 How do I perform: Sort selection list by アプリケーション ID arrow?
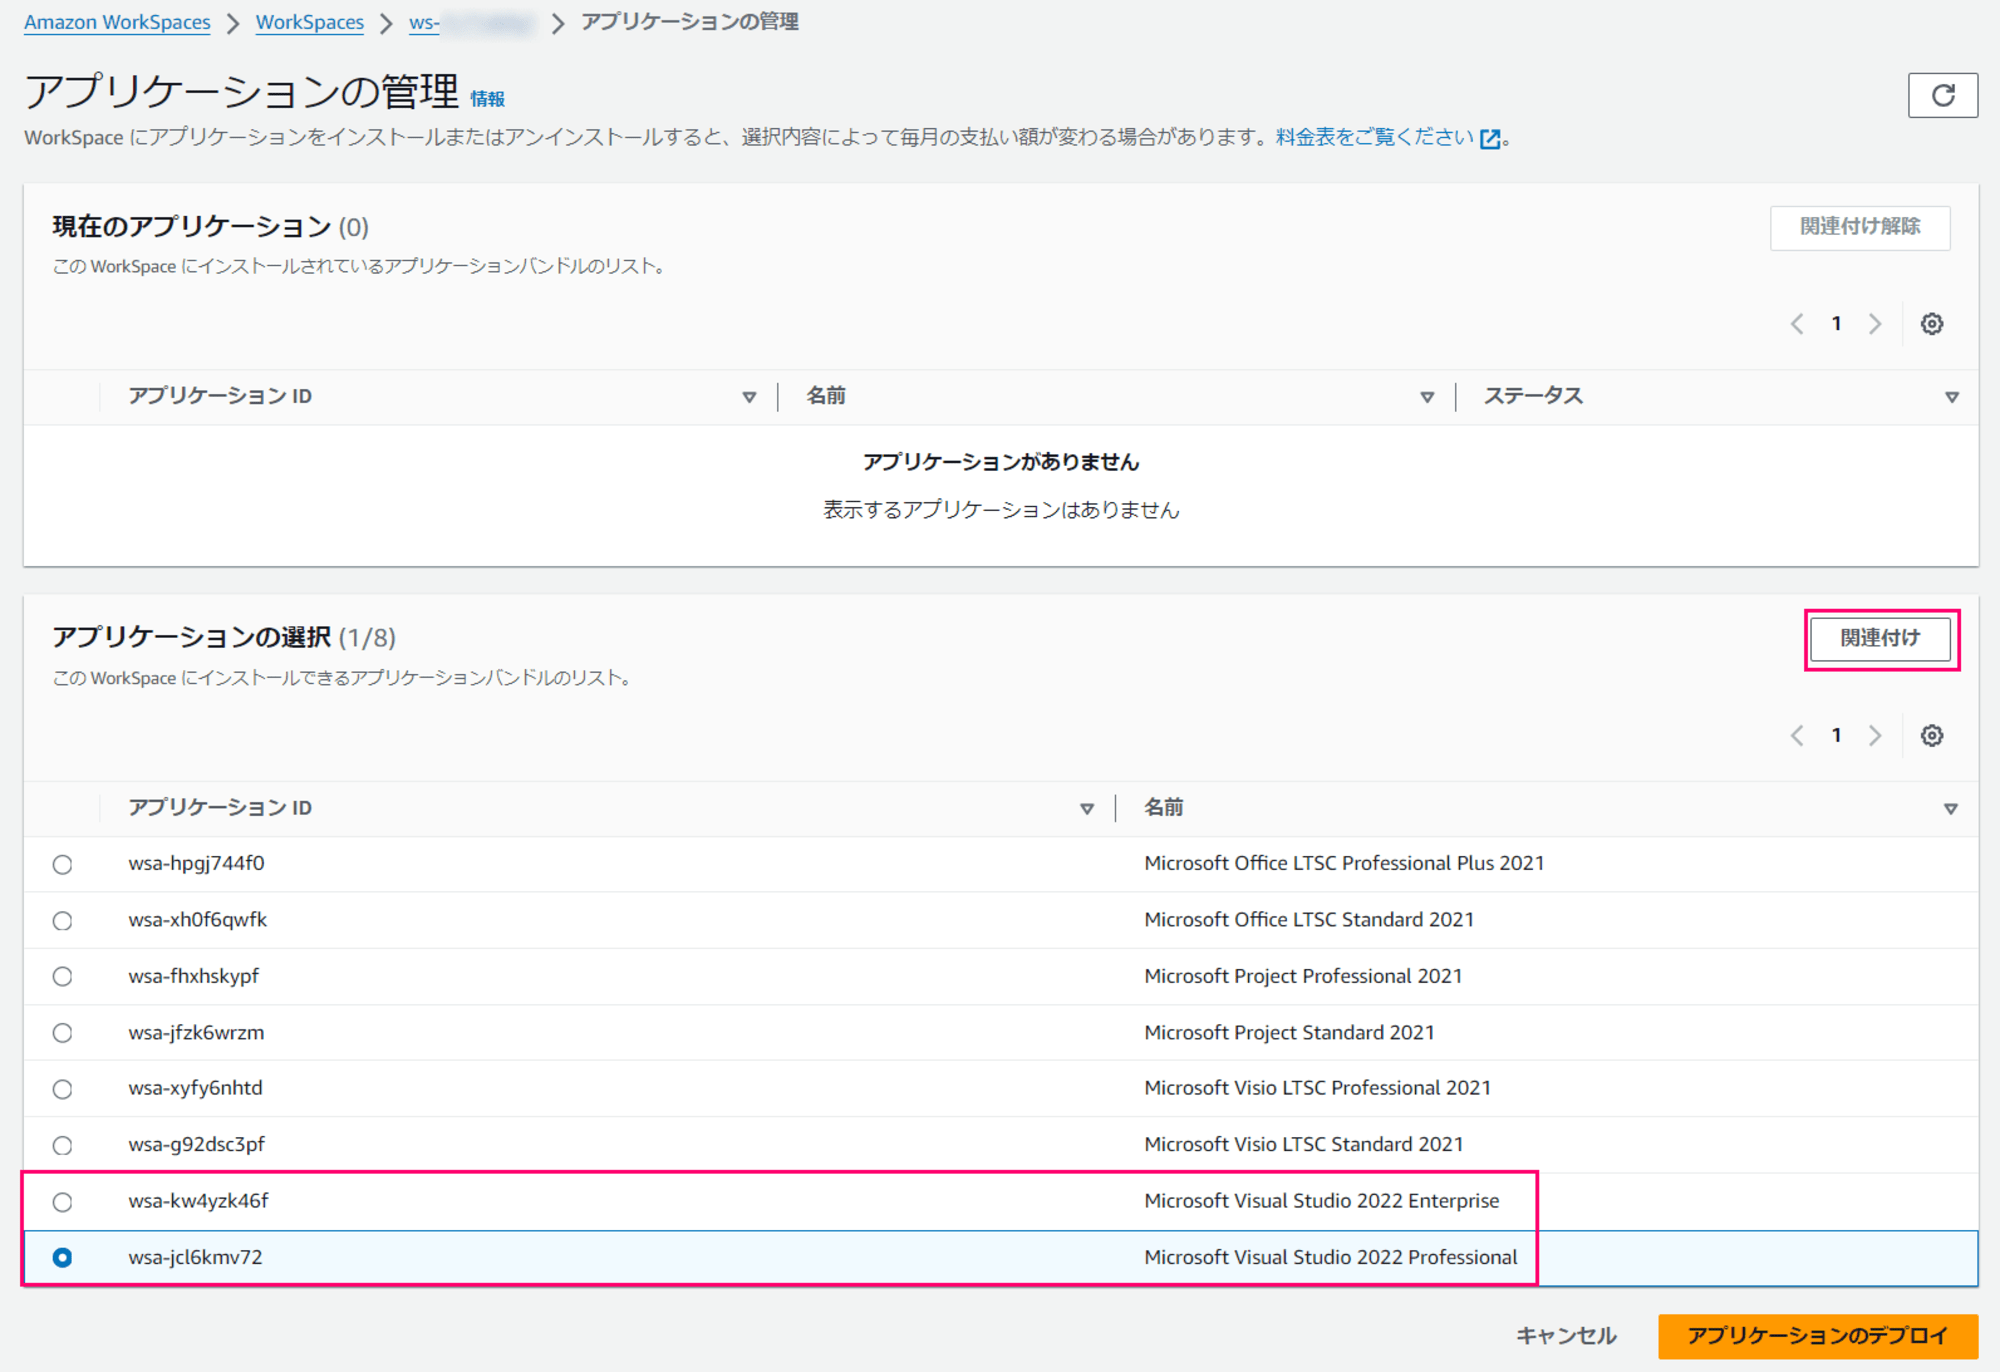point(1087,809)
